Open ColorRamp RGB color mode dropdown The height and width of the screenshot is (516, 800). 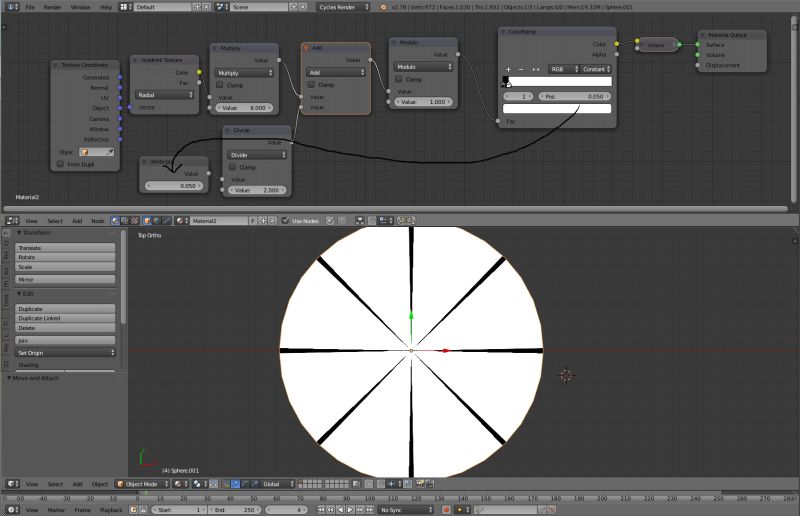coord(564,69)
